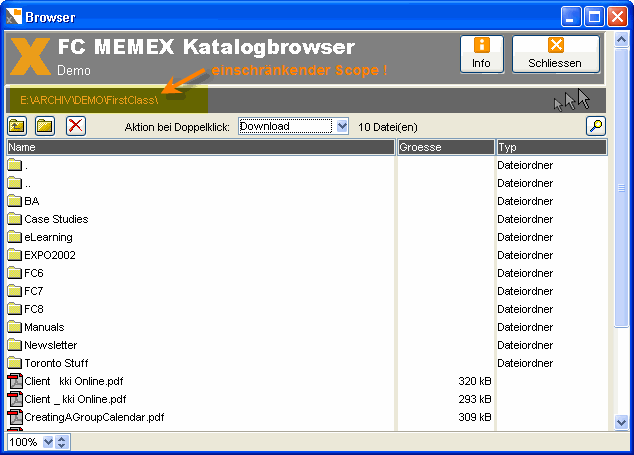Click the zoom level stepper arrows
The width and height of the screenshot is (634, 455).
coord(61,442)
